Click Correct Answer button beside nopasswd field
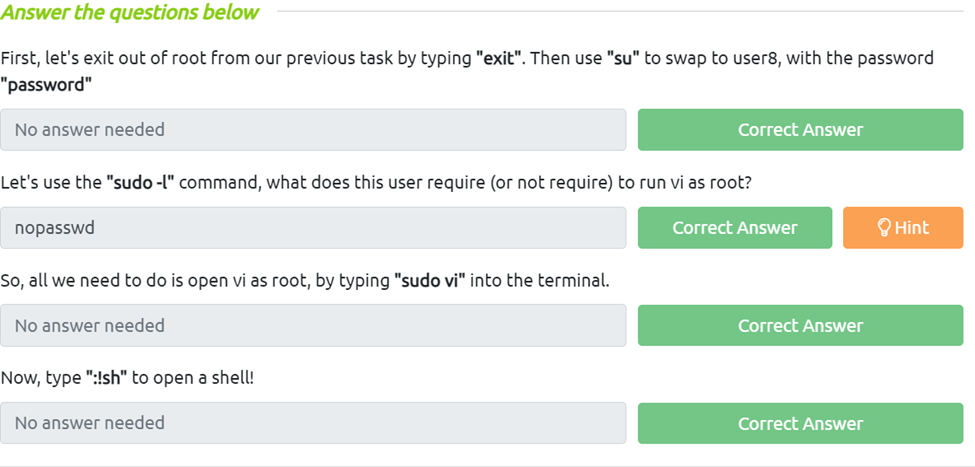The image size is (975, 467). pos(735,228)
